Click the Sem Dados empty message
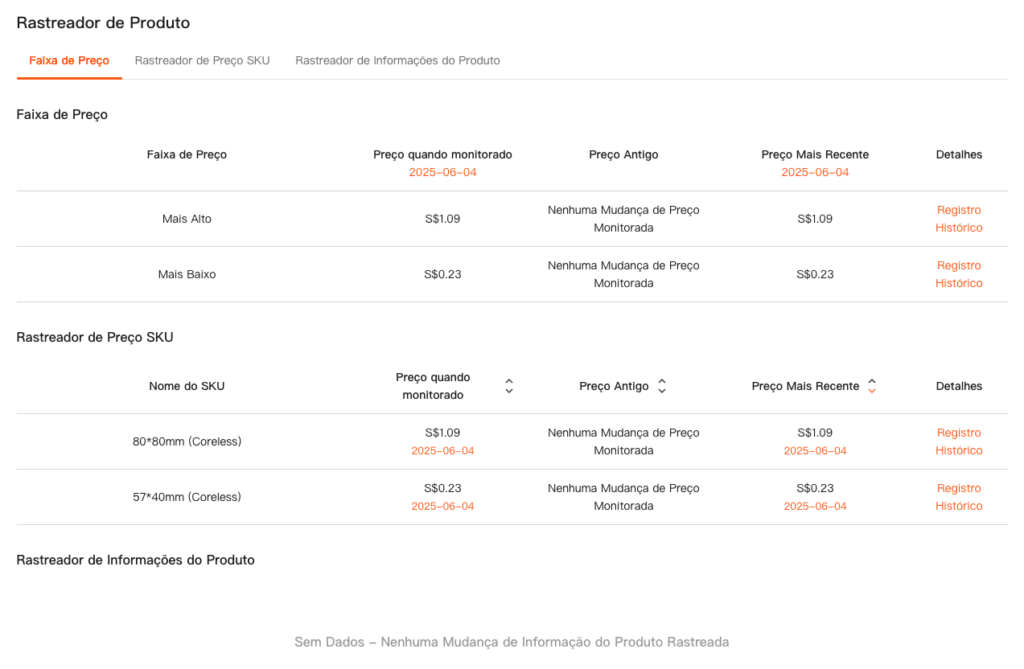1024x669 pixels. [x=511, y=642]
